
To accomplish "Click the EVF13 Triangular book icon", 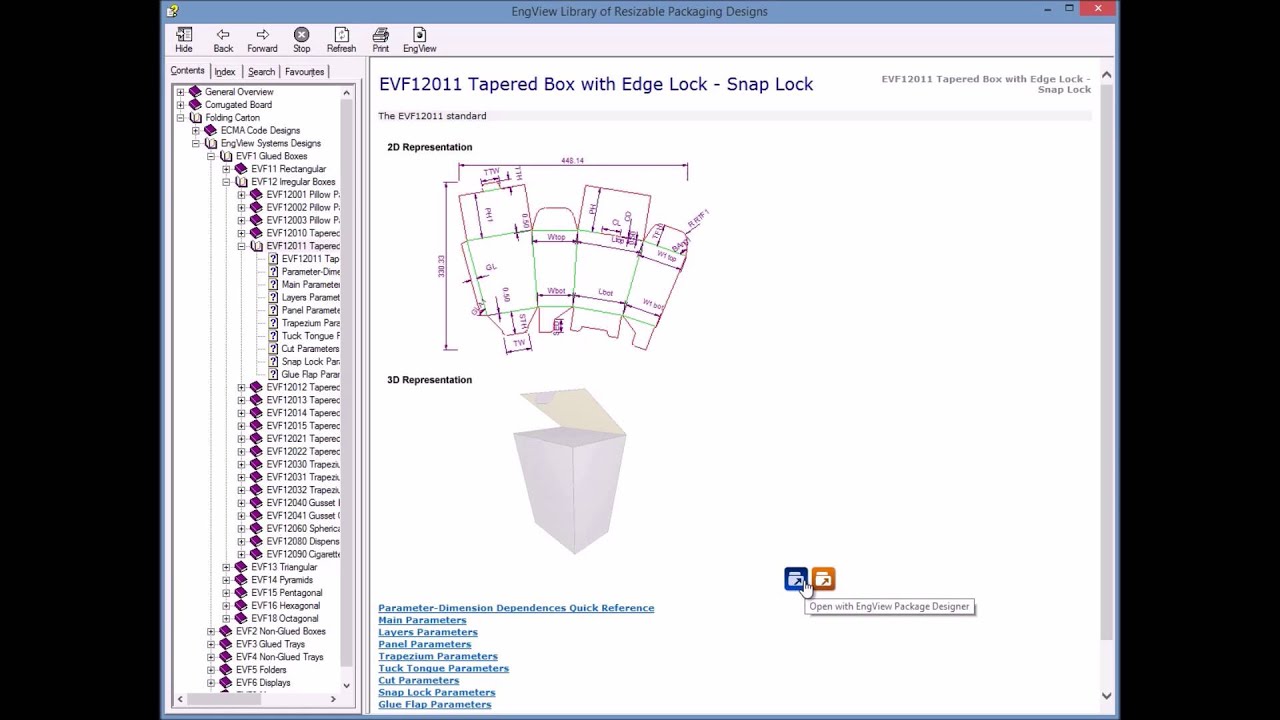I will (x=241, y=567).
